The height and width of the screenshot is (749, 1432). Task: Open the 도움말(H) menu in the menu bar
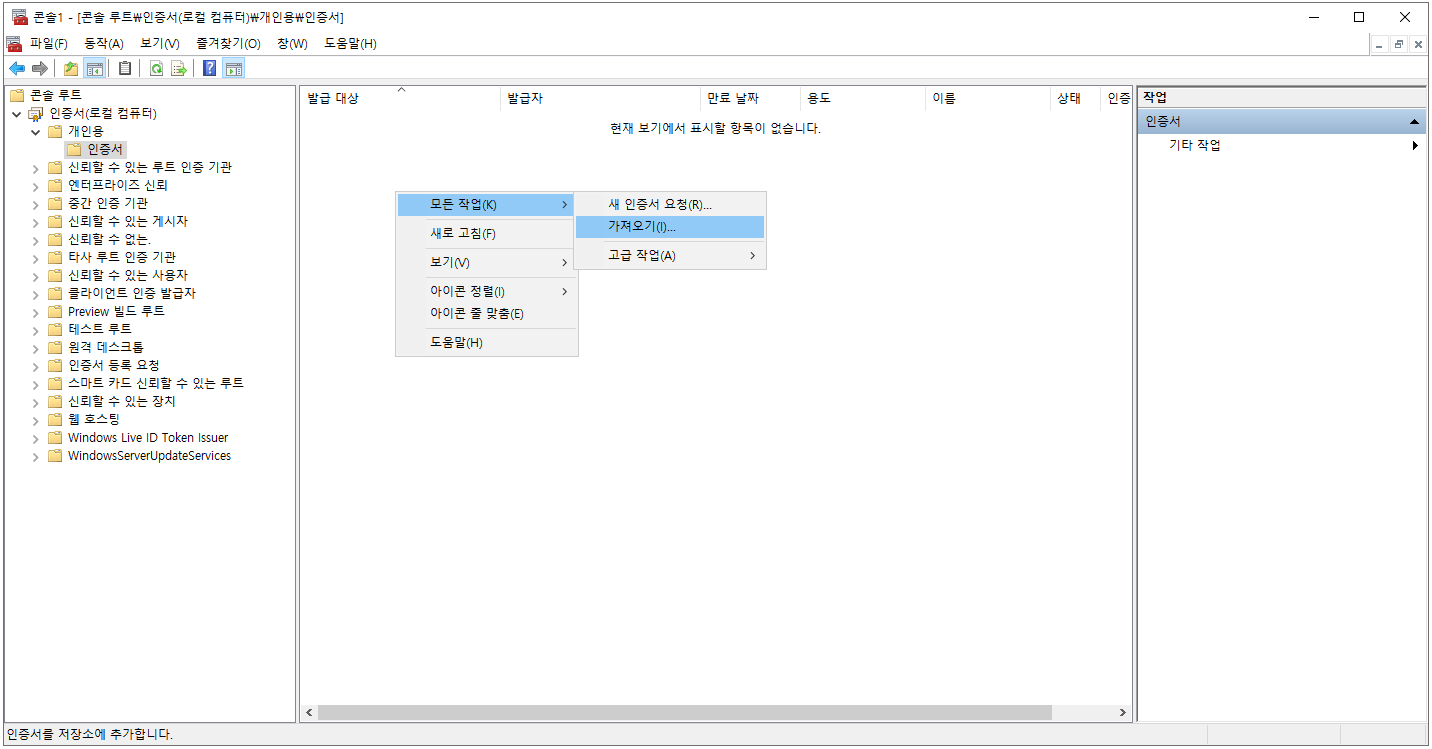tap(350, 43)
